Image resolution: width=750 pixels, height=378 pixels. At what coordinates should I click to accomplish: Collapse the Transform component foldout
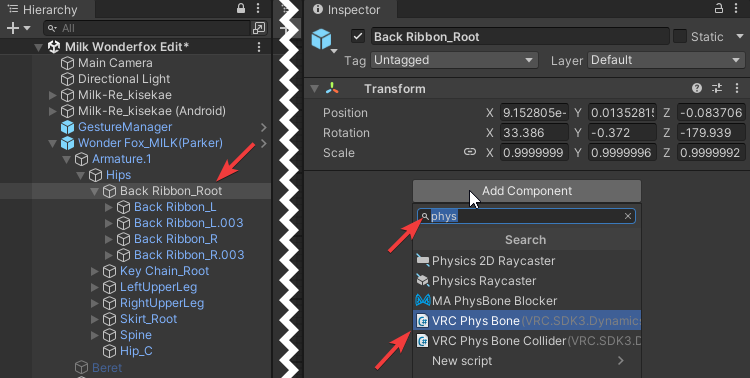click(x=315, y=89)
